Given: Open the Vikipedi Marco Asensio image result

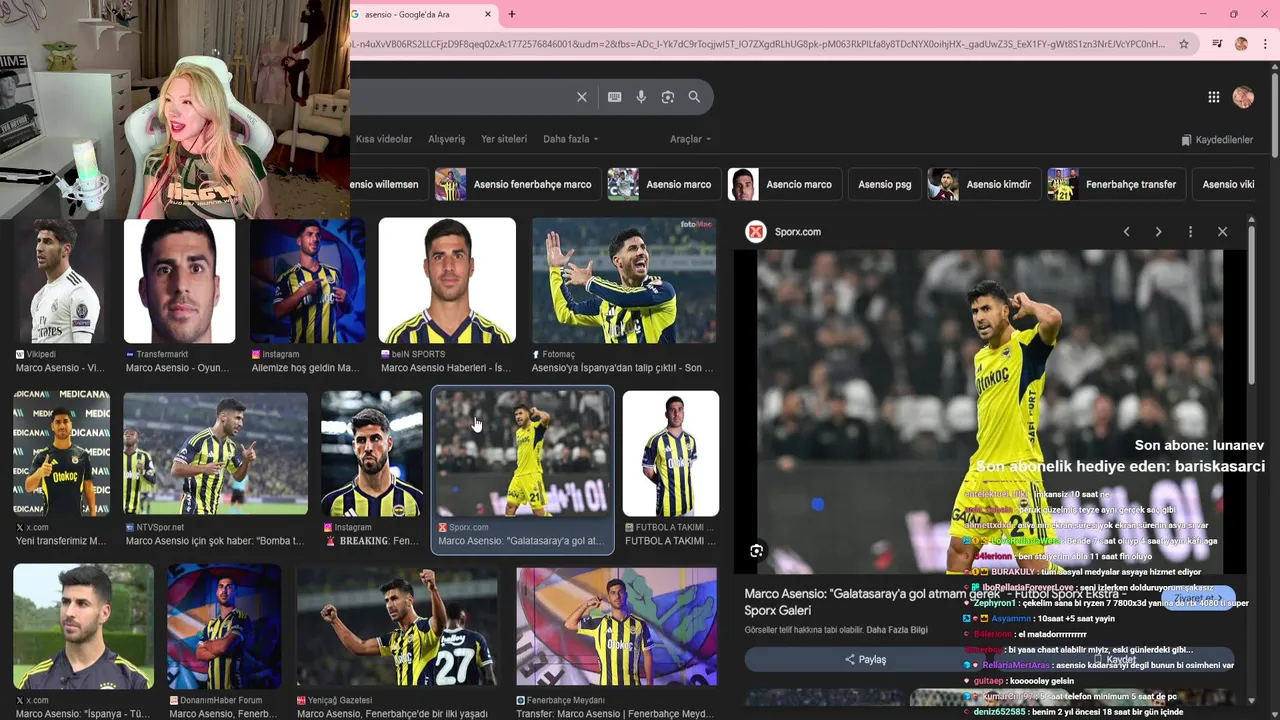Looking at the screenshot, I should (x=60, y=281).
